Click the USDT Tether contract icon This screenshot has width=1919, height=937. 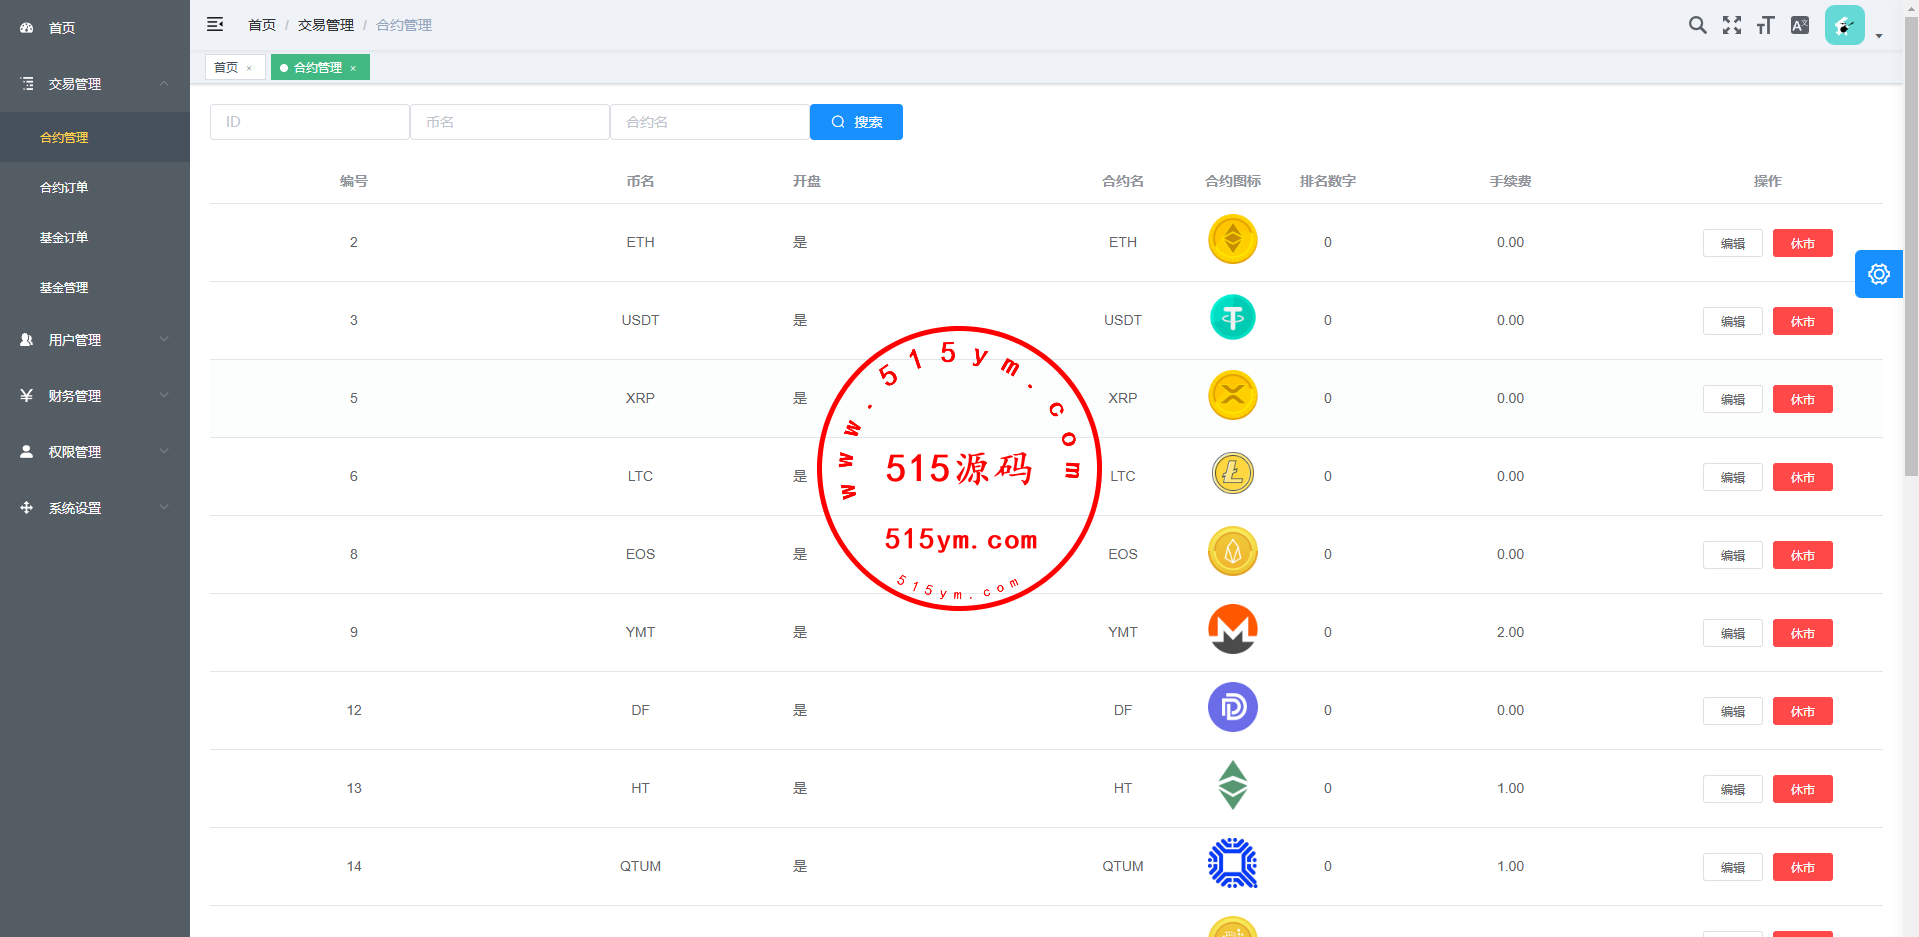(x=1232, y=318)
